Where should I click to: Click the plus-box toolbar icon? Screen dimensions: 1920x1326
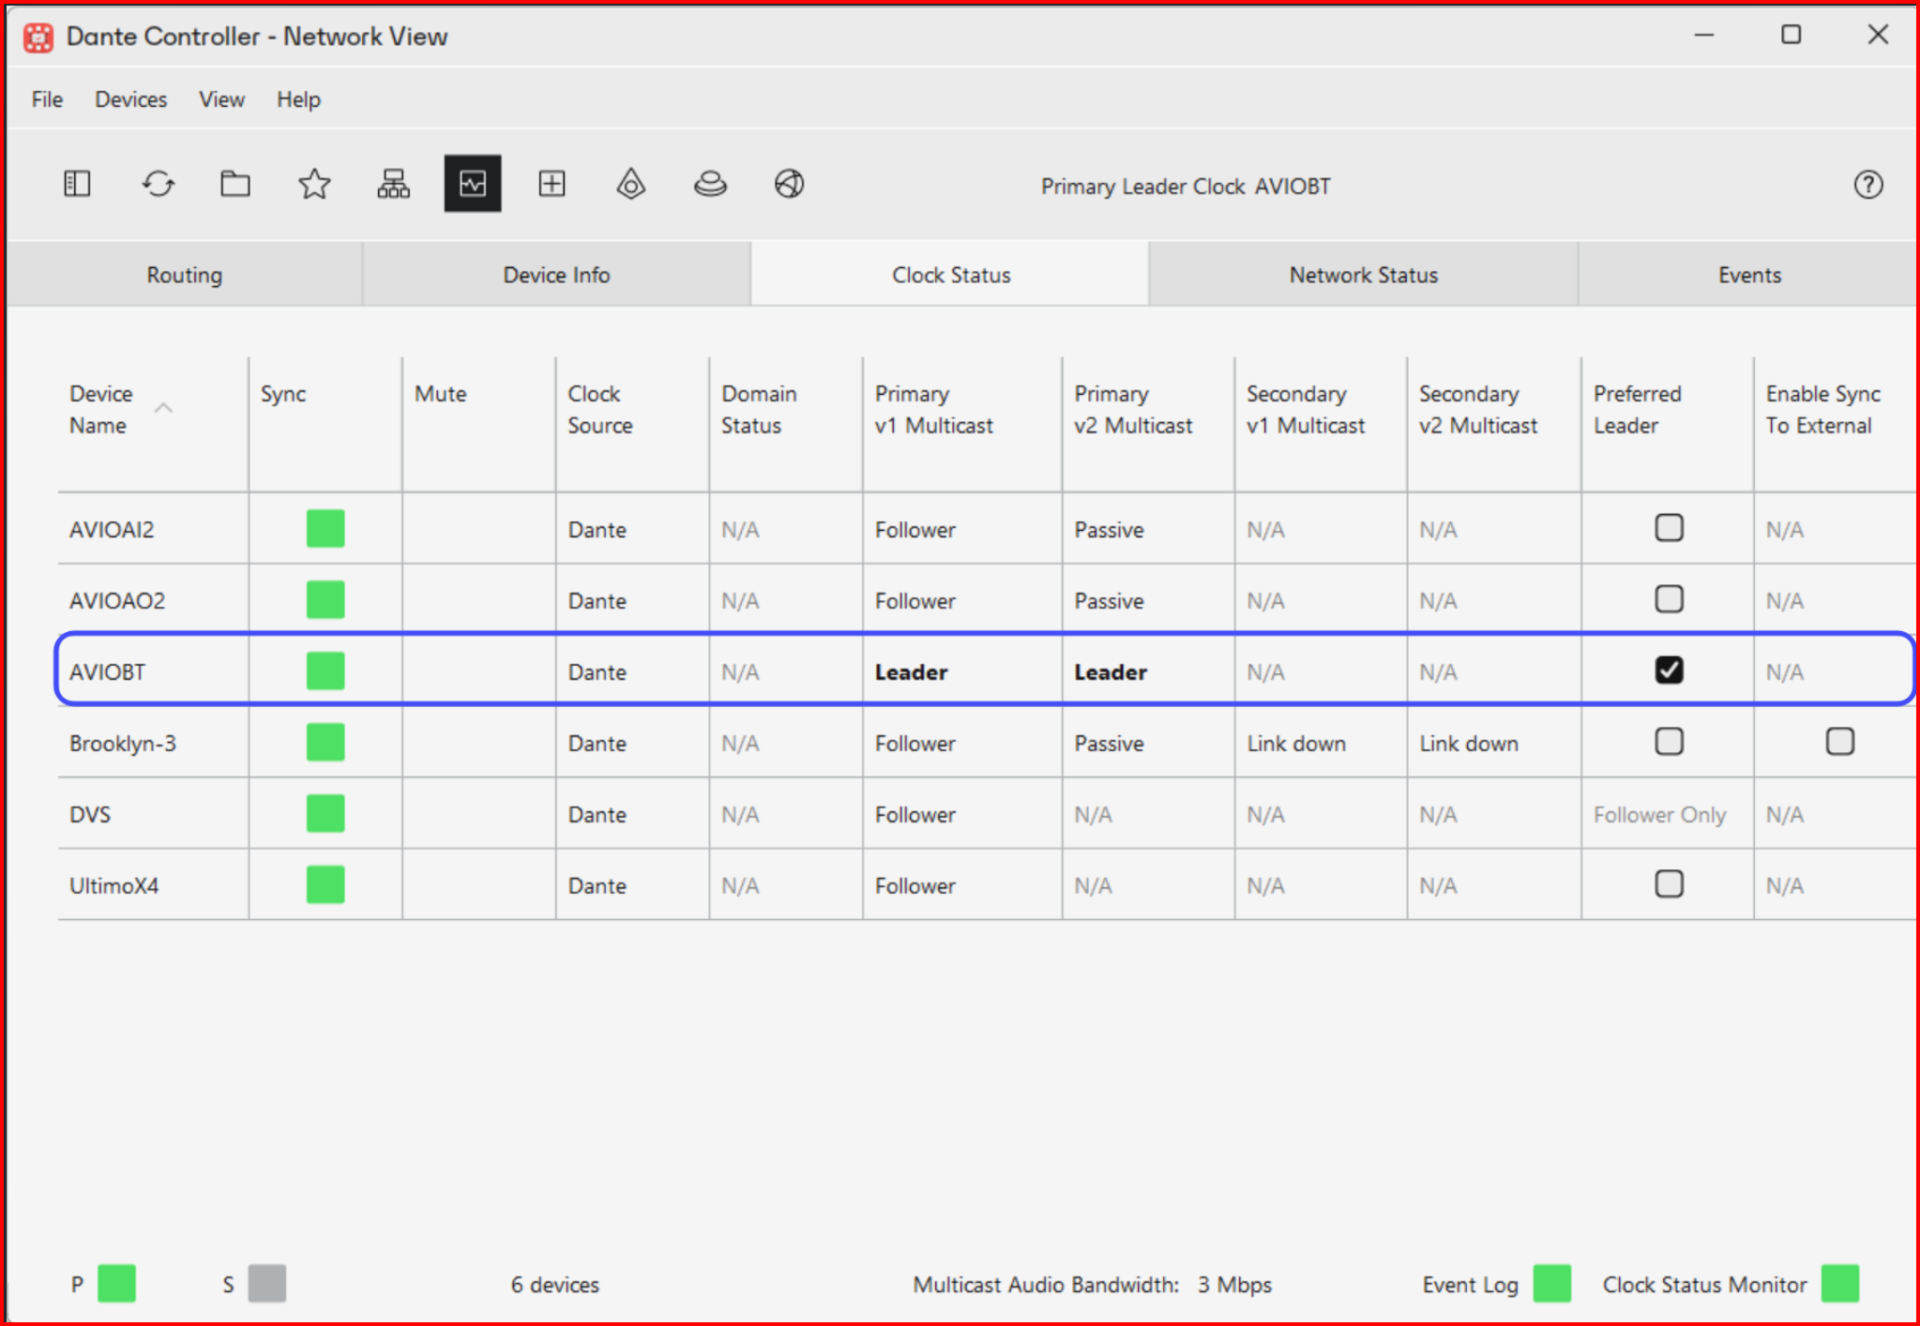click(551, 184)
